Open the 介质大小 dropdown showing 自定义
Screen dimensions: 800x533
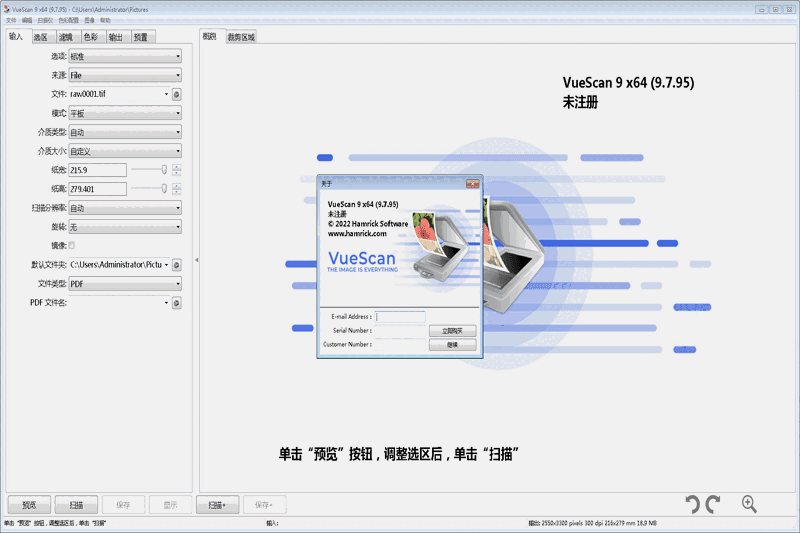tap(125, 151)
